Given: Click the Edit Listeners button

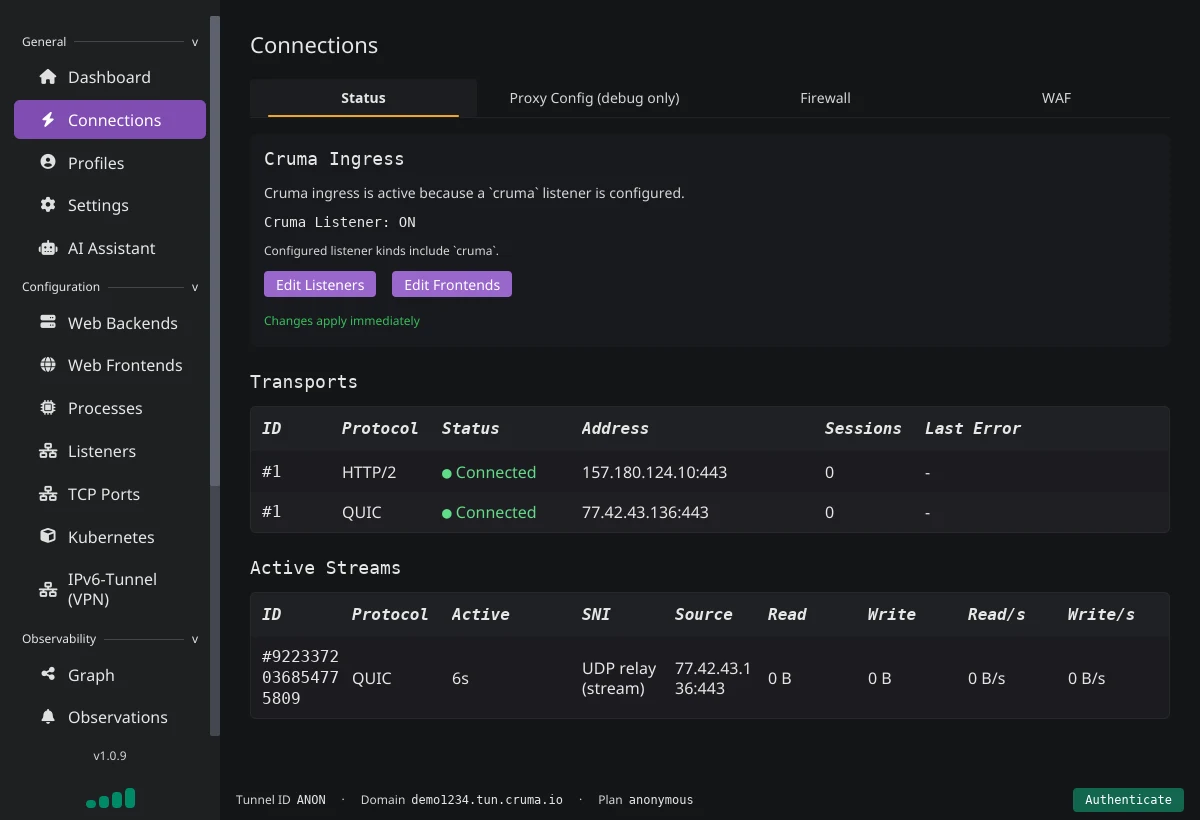Looking at the screenshot, I should pyautogui.click(x=320, y=284).
